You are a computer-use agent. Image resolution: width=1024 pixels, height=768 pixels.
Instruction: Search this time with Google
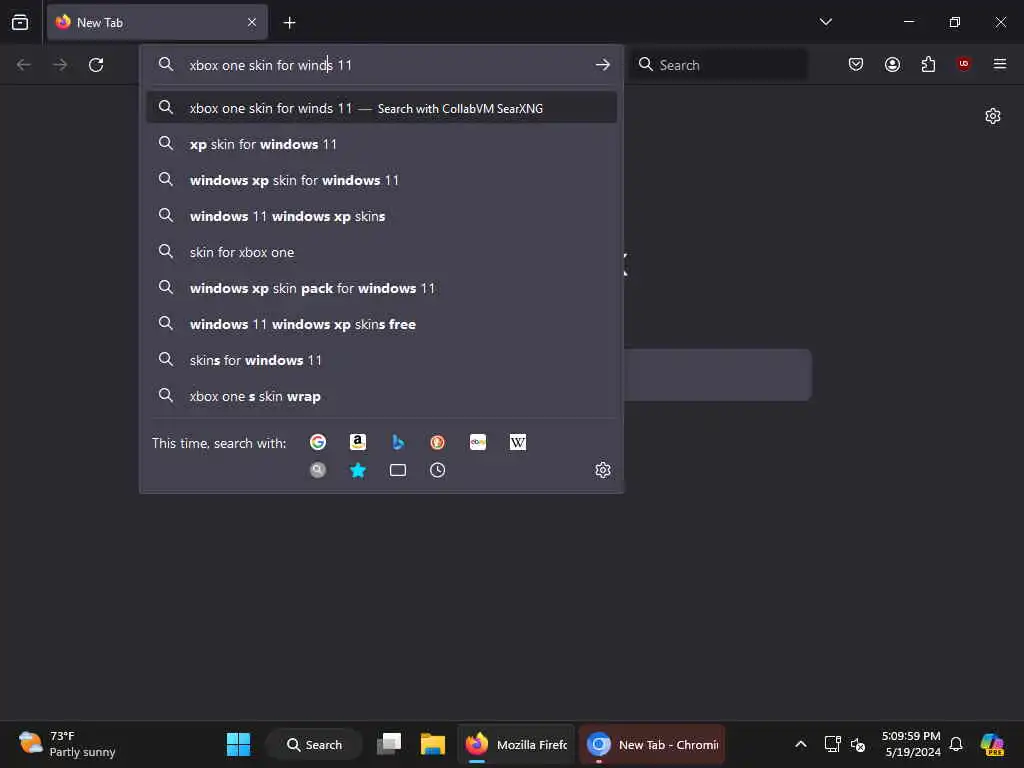(x=318, y=442)
